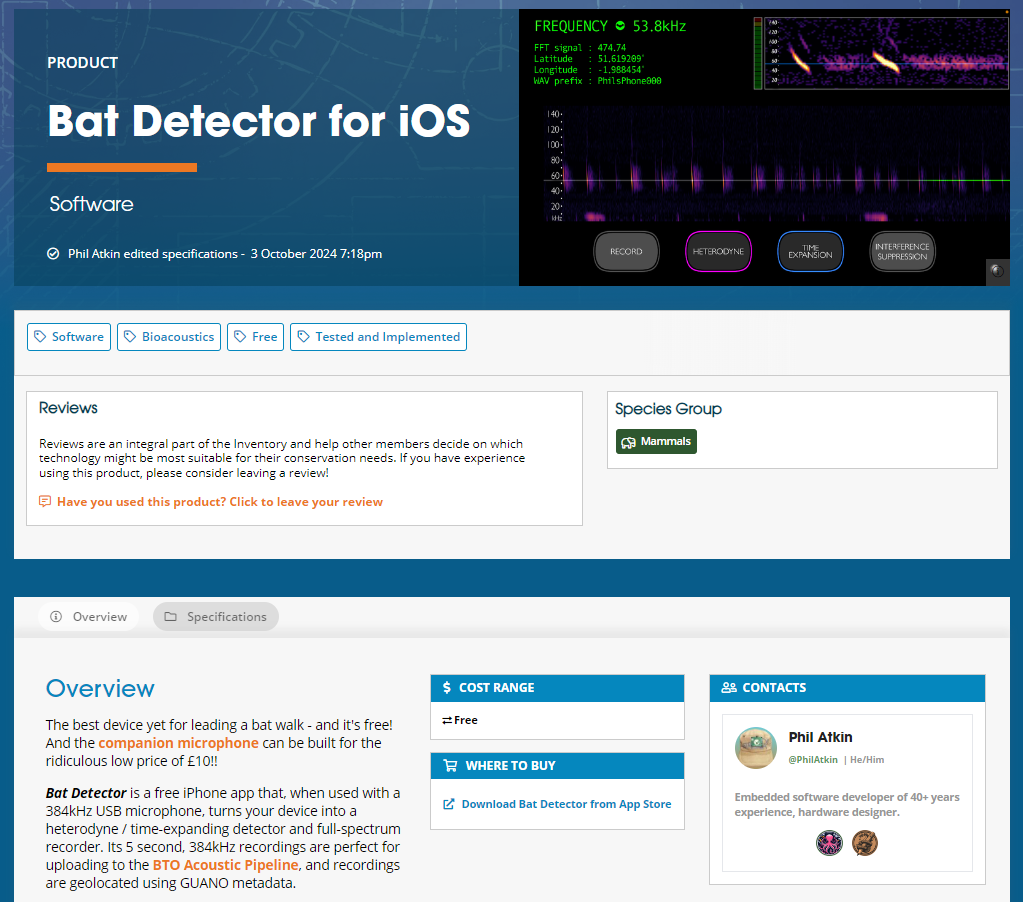Click the round knob icon in screenshot corner
Image resolution: width=1023 pixels, height=902 pixels.
click(998, 271)
